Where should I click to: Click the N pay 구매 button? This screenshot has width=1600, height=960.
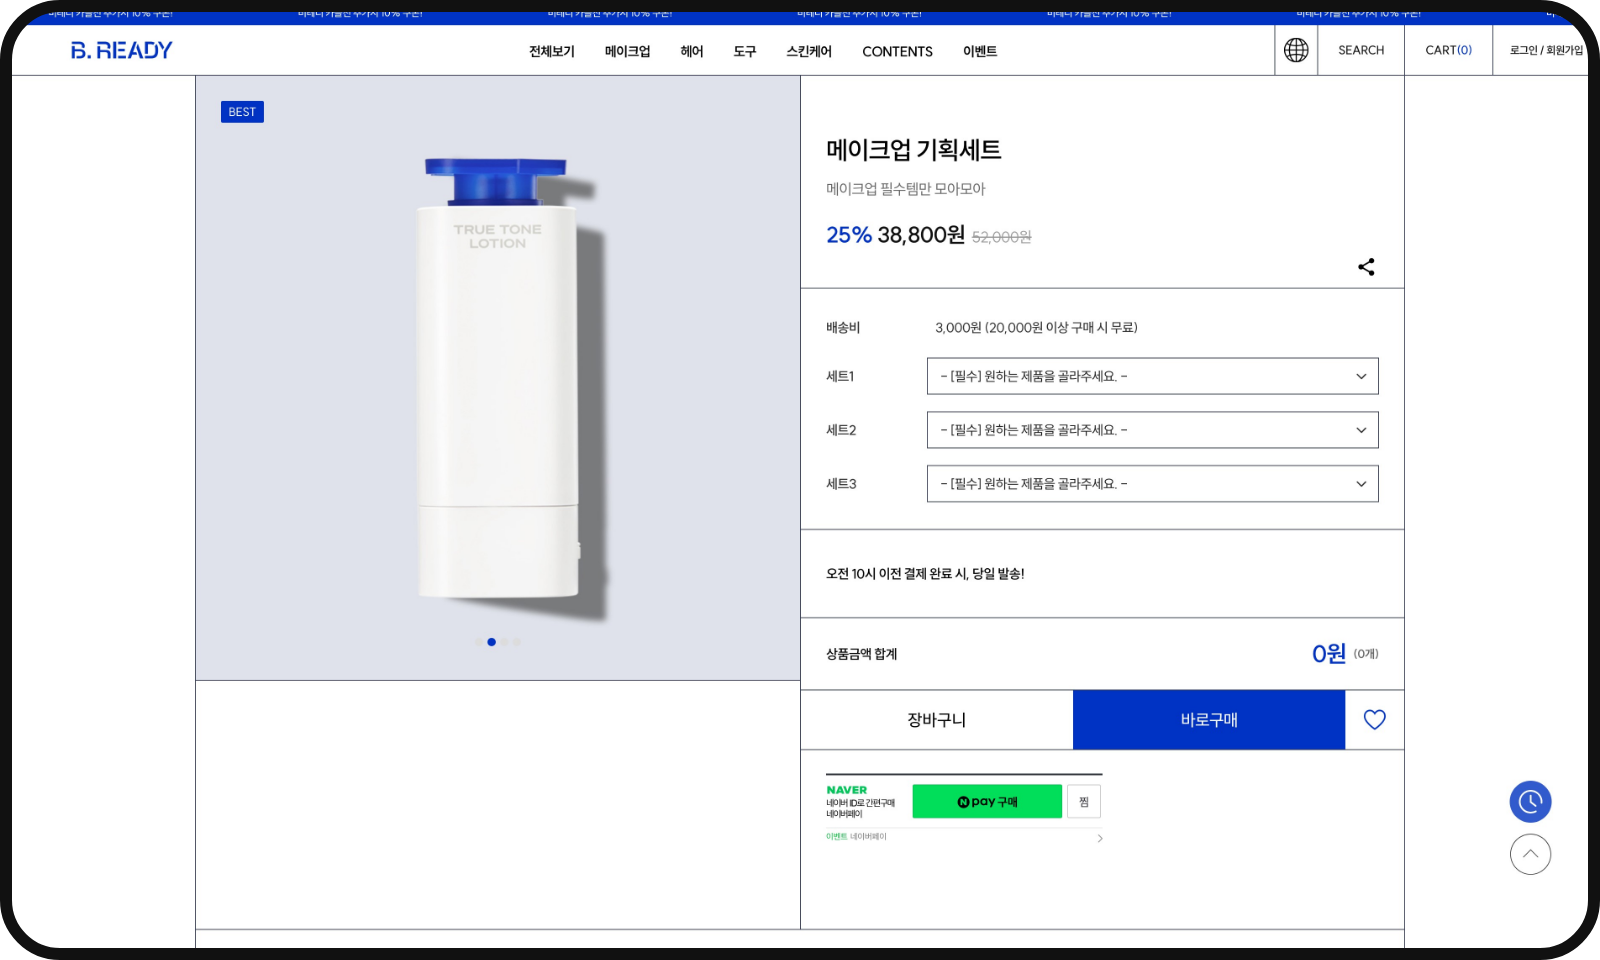[986, 802]
